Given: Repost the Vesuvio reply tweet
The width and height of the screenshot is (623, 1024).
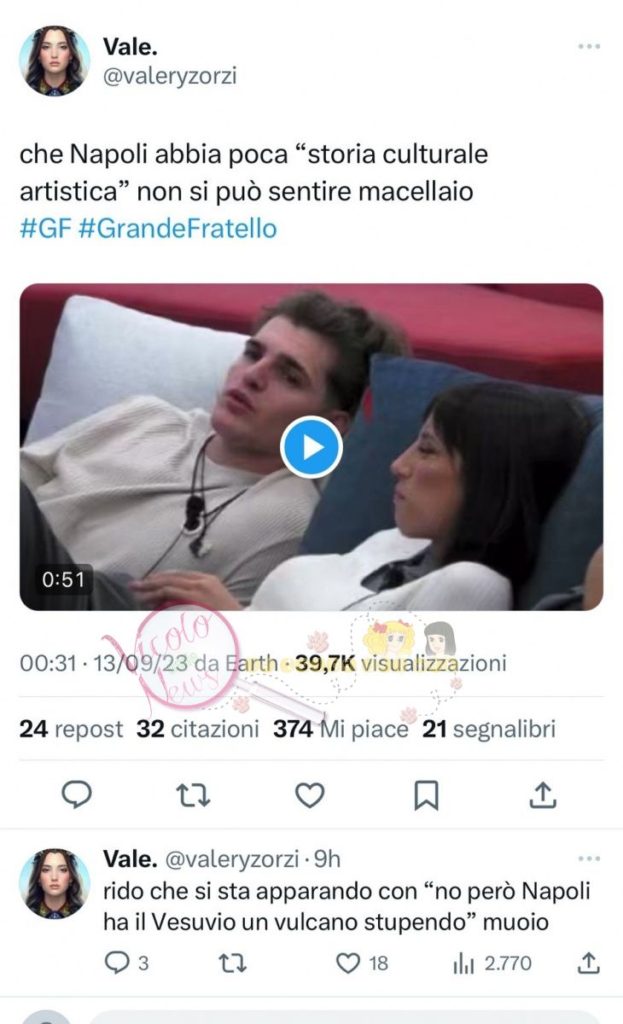Looking at the screenshot, I should (232, 963).
